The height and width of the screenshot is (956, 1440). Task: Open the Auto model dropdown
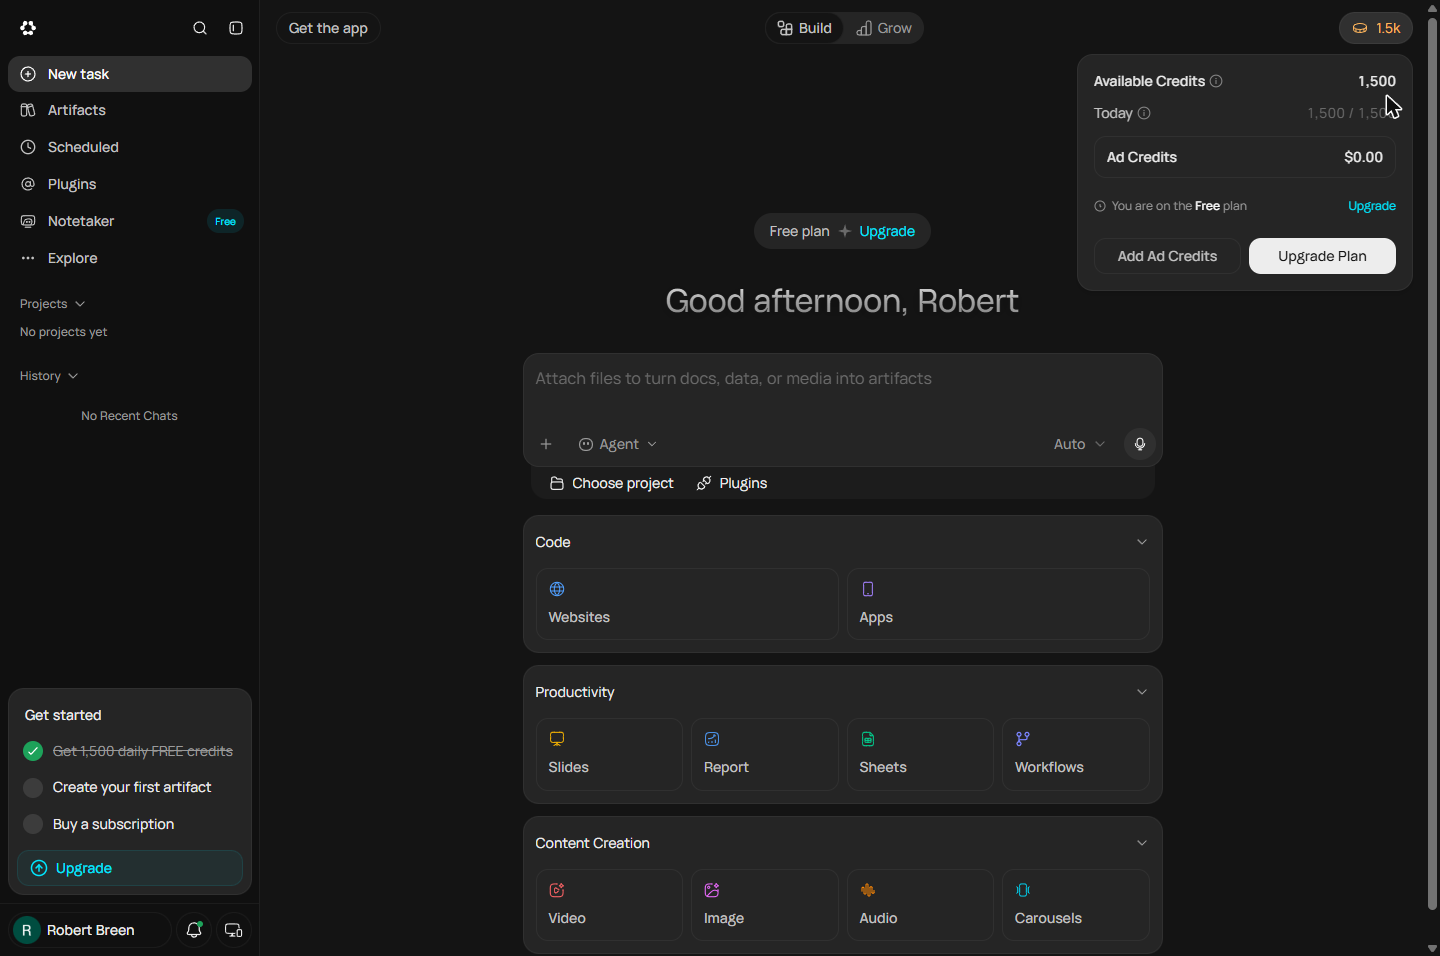point(1079,444)
